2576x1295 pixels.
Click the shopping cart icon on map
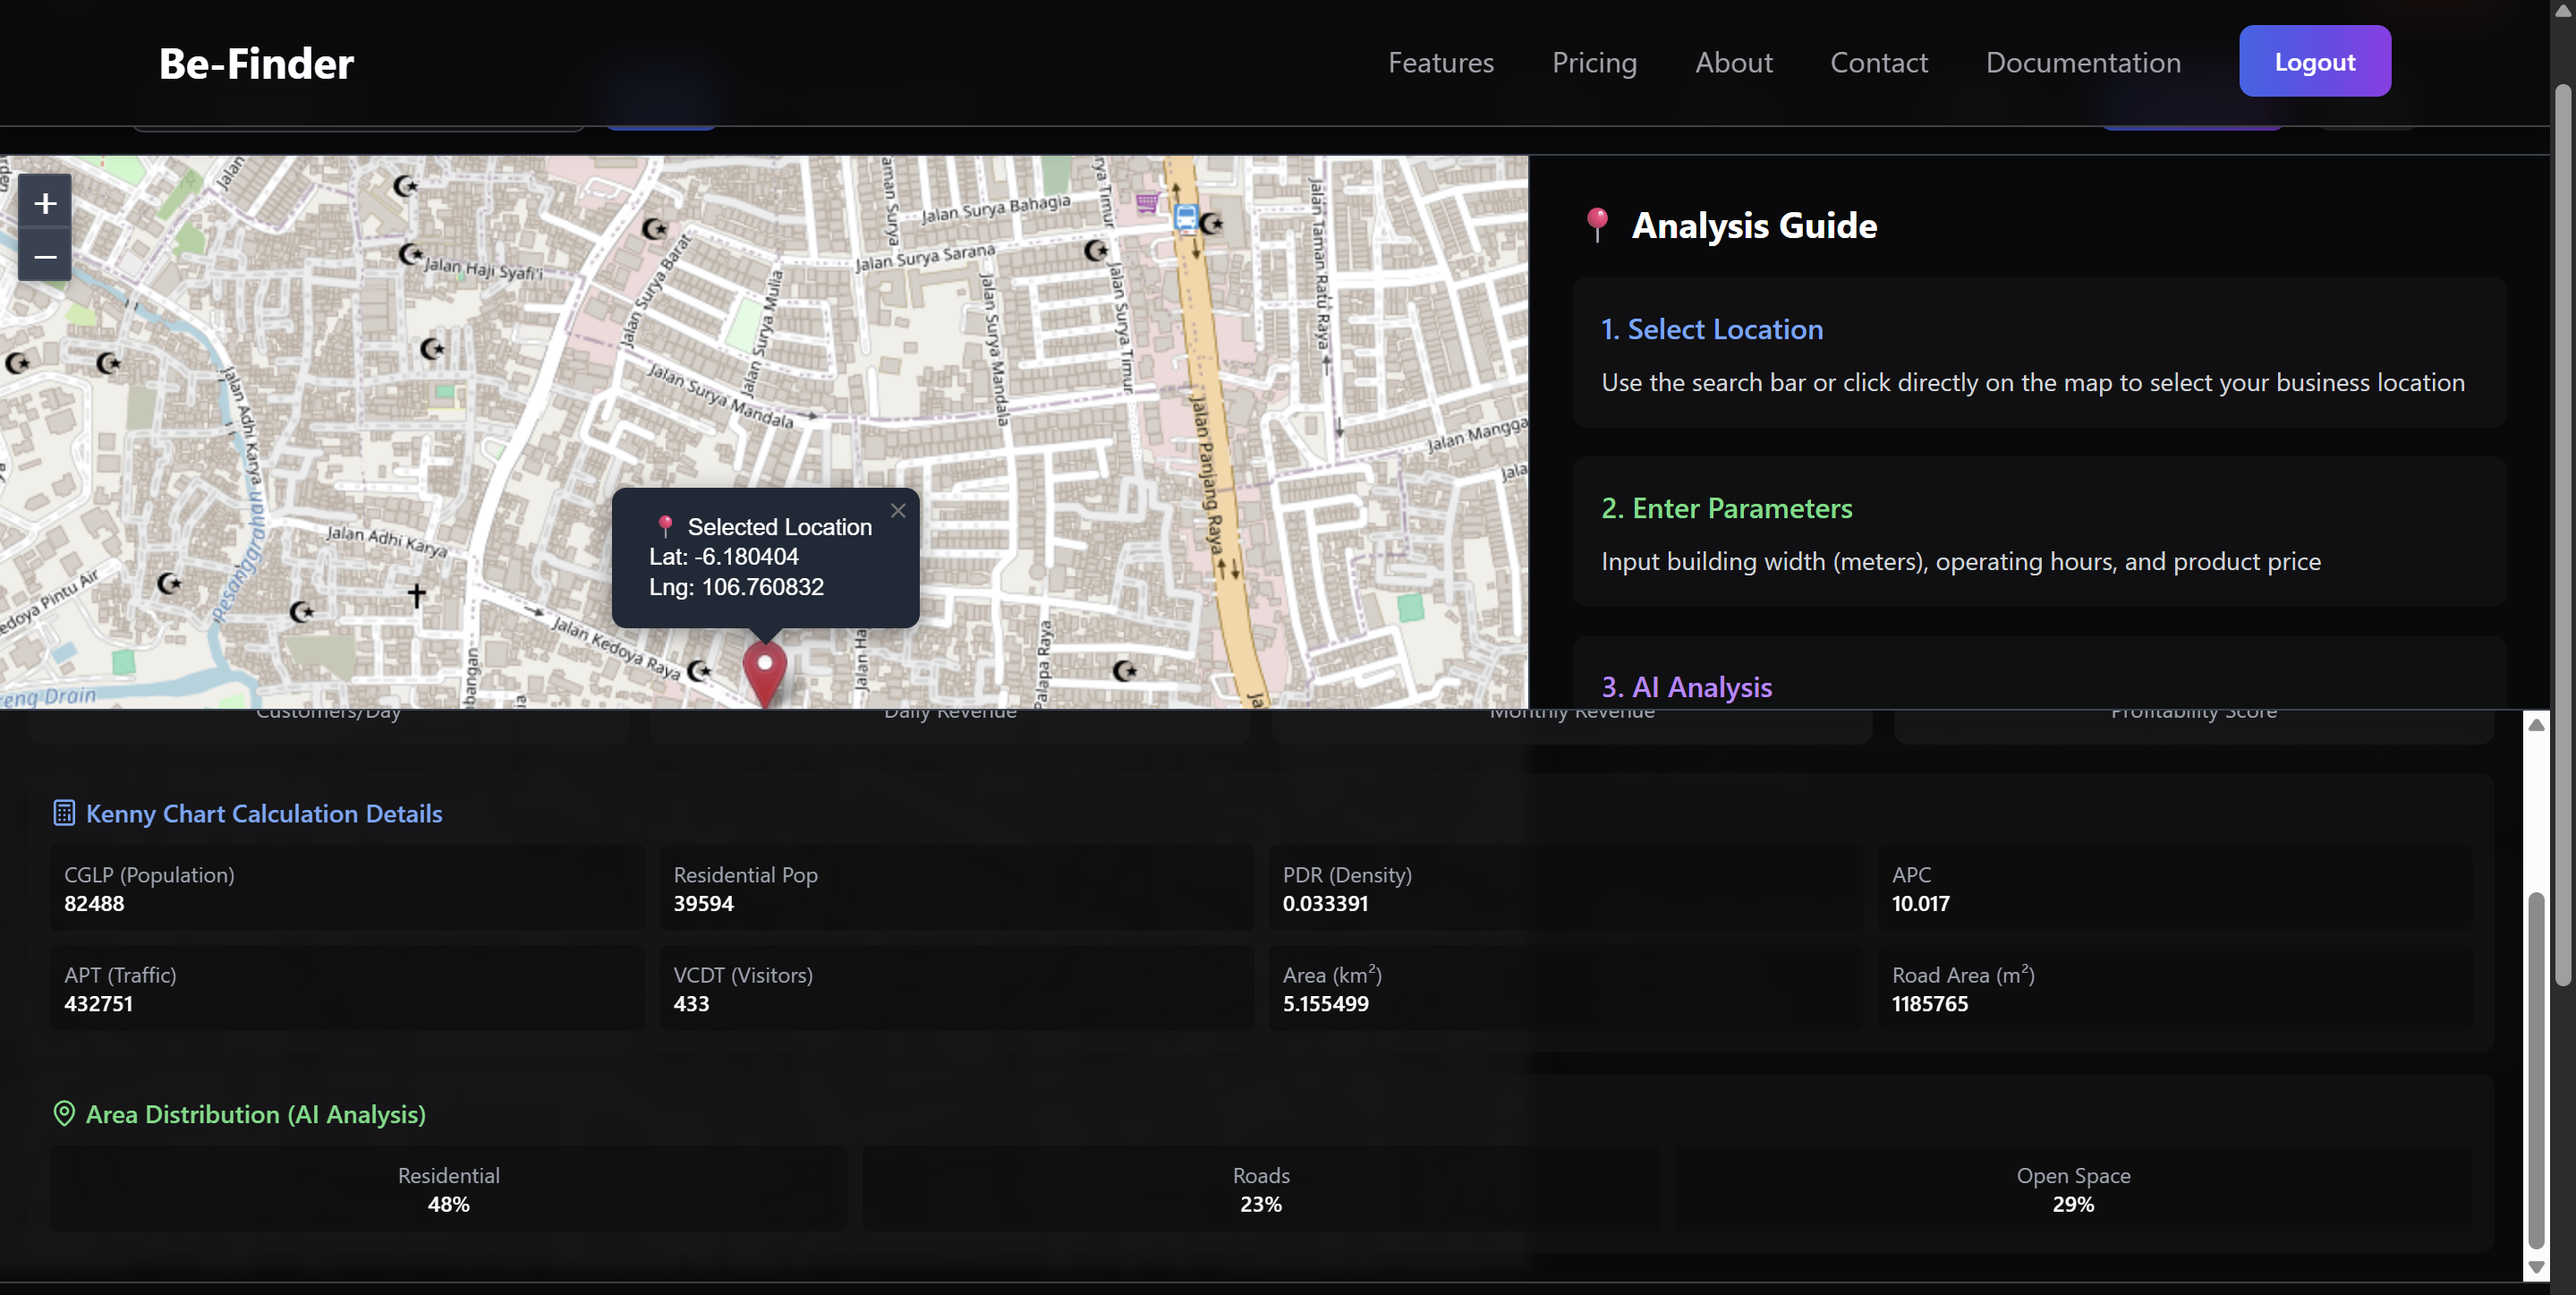tap(1146, 203)
